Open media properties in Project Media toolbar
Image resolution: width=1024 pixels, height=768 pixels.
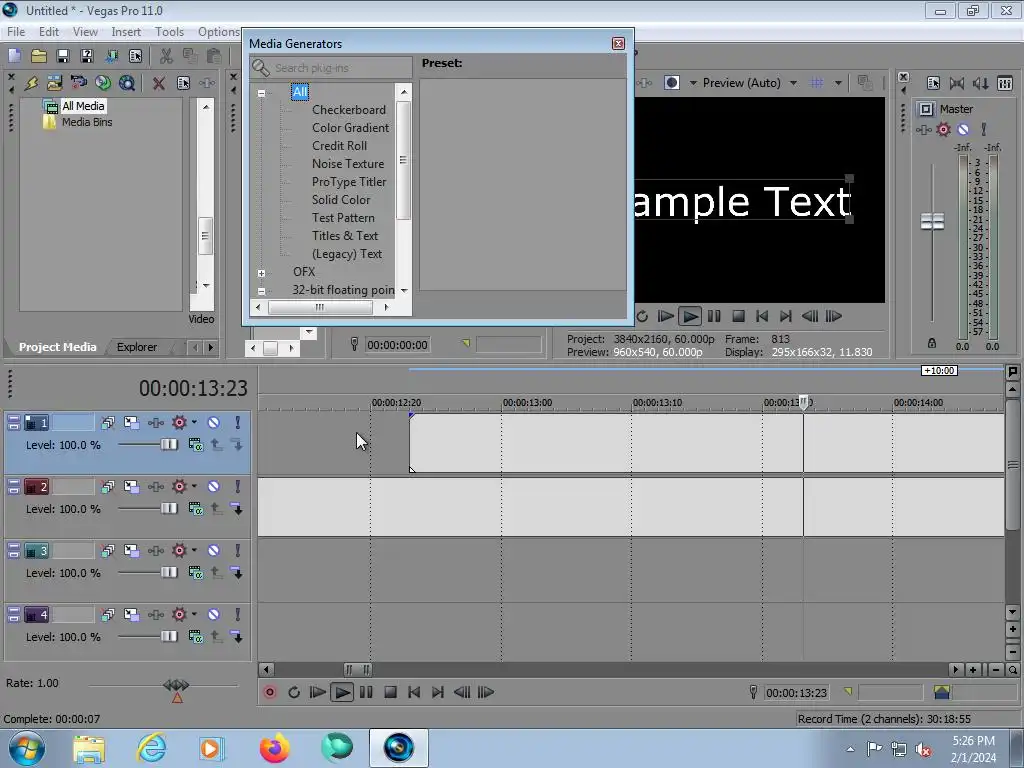pos(184,83)
